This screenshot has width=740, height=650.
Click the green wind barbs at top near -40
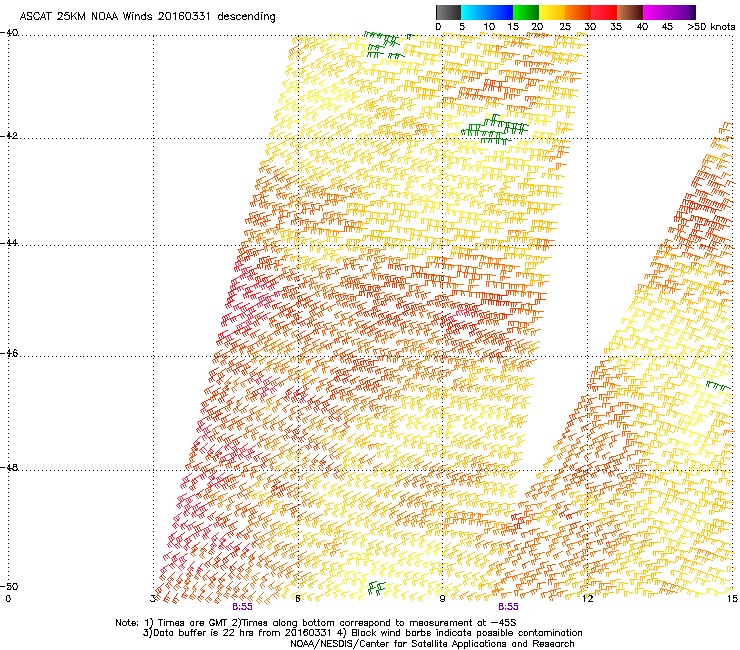[x=387, y=45]
